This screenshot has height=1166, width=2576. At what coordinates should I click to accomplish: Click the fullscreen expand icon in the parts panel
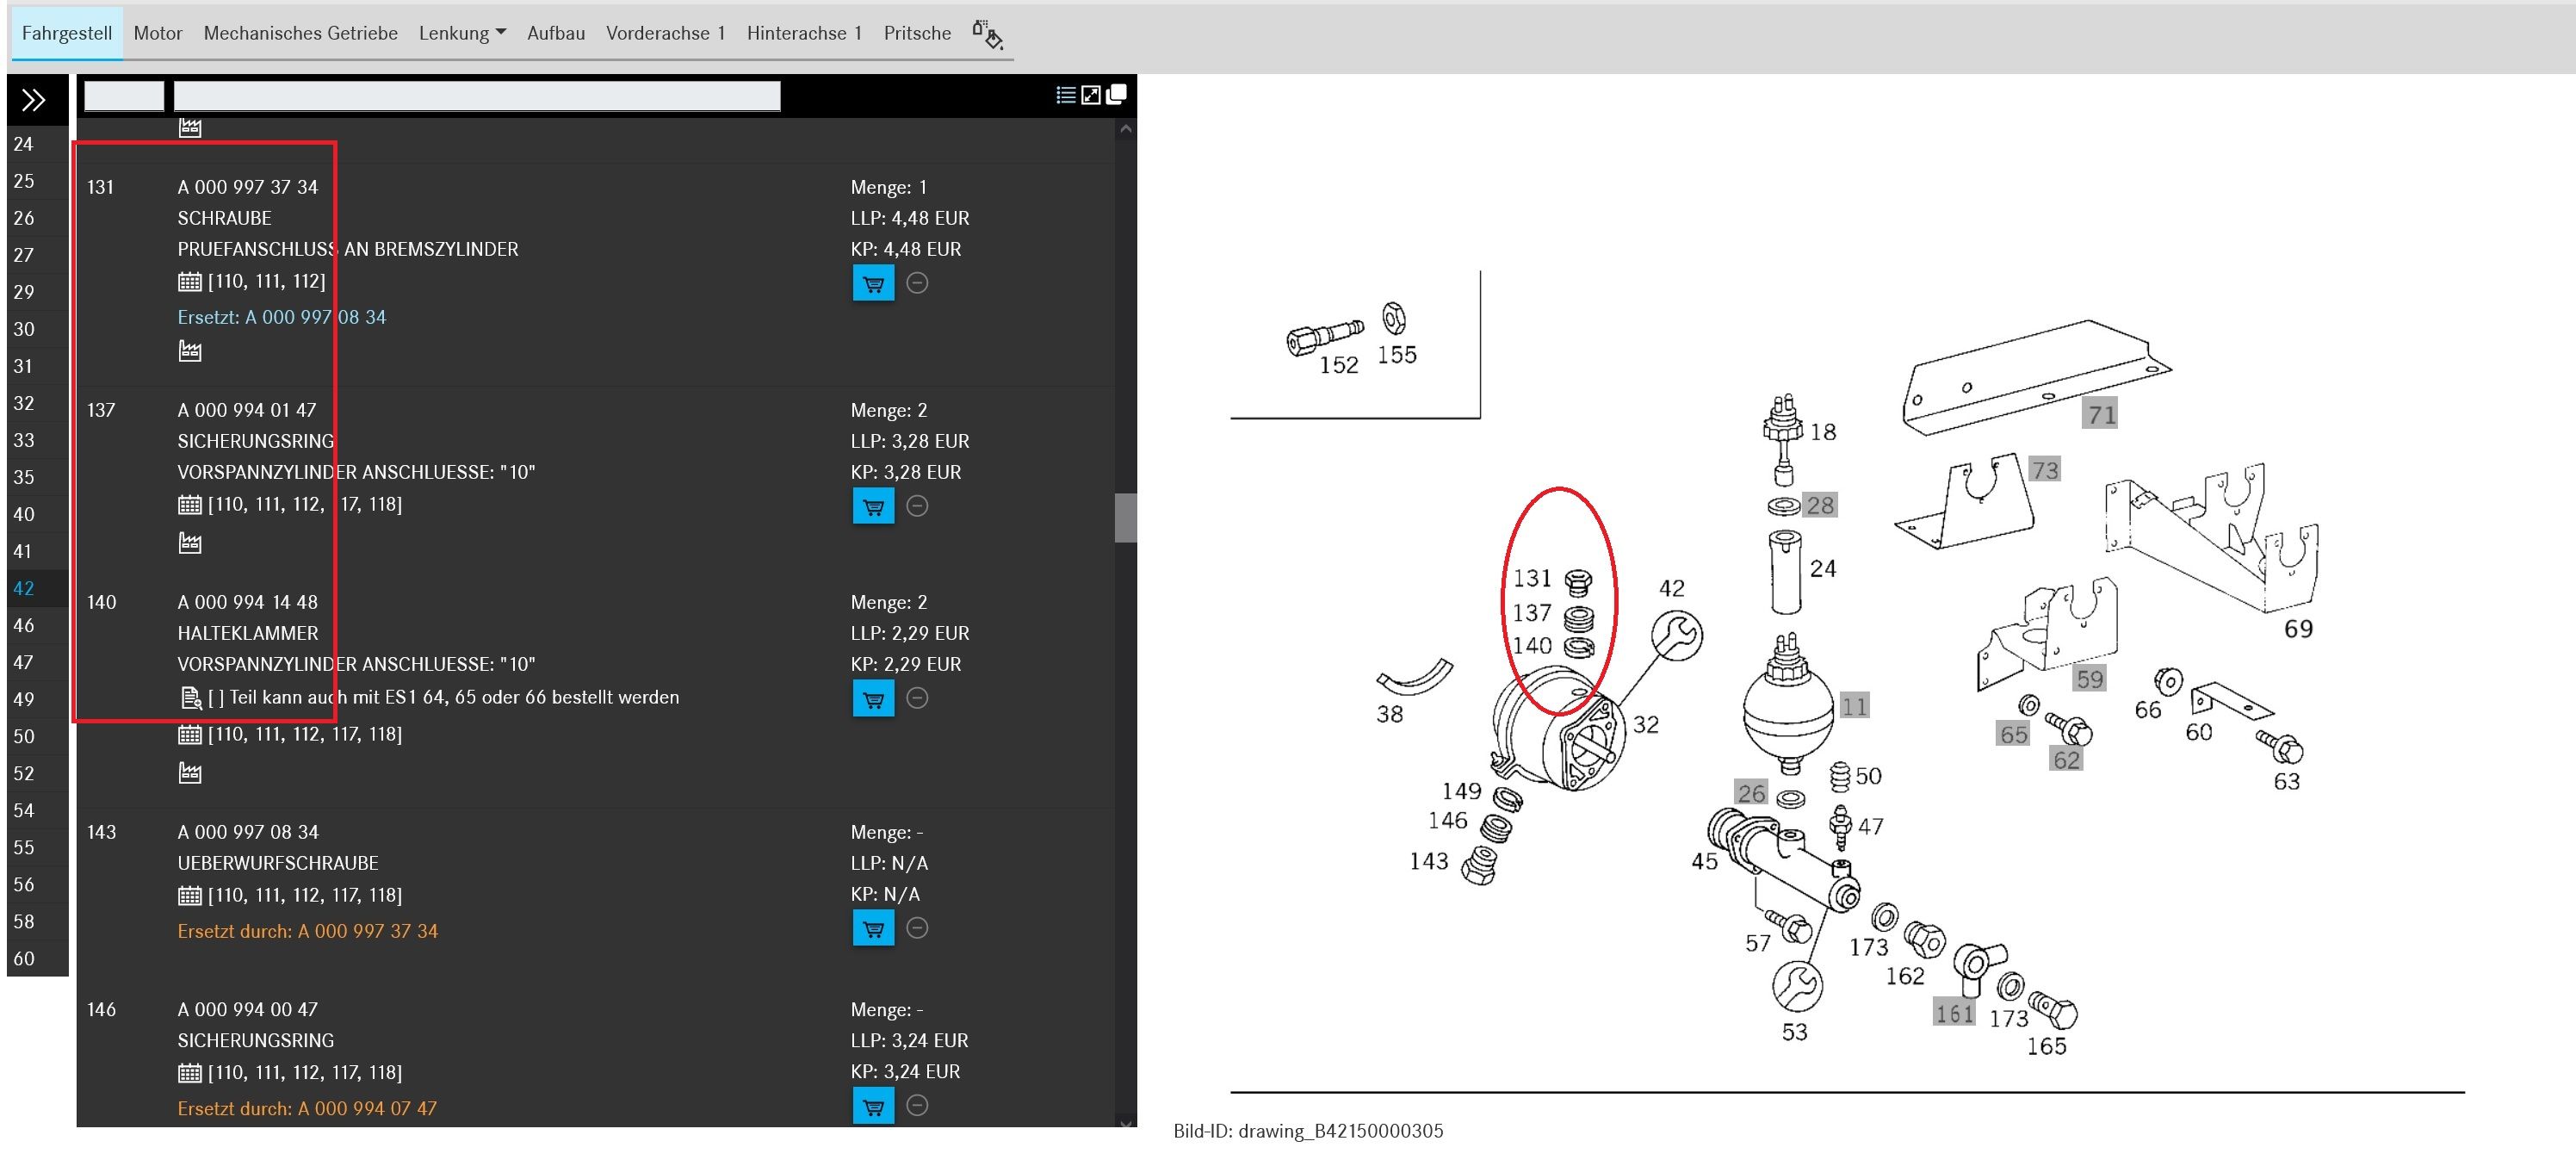pos(1091,95)
